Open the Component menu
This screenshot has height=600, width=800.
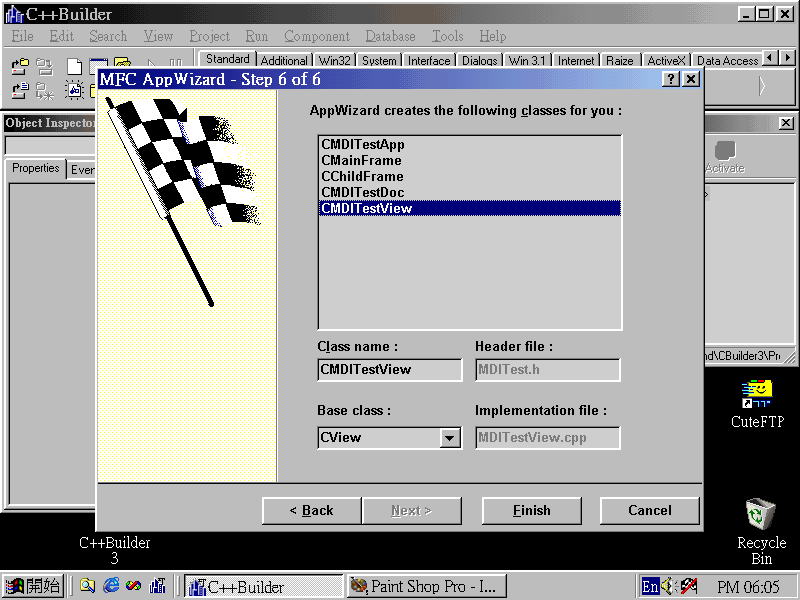click(317, 36)
